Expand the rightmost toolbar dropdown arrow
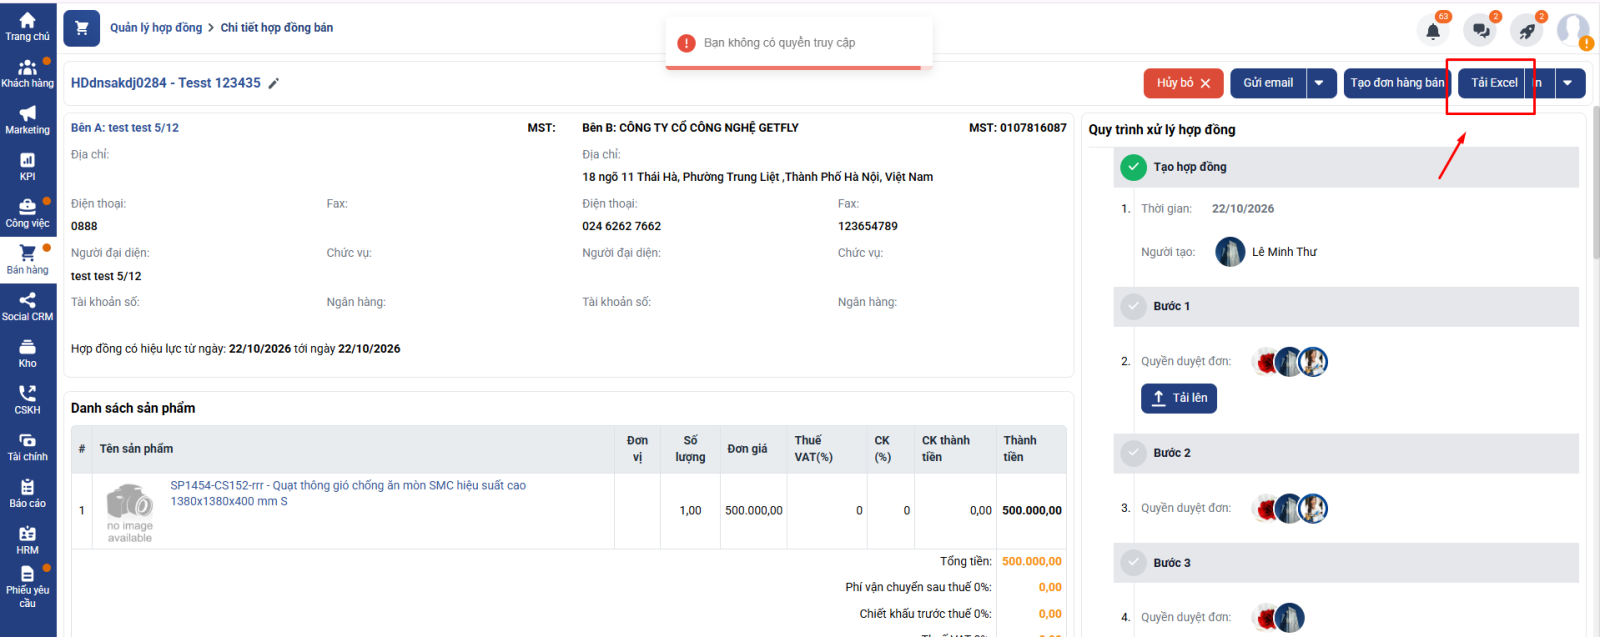Viewport: 1600px width, 637px height. (1568, 83)
